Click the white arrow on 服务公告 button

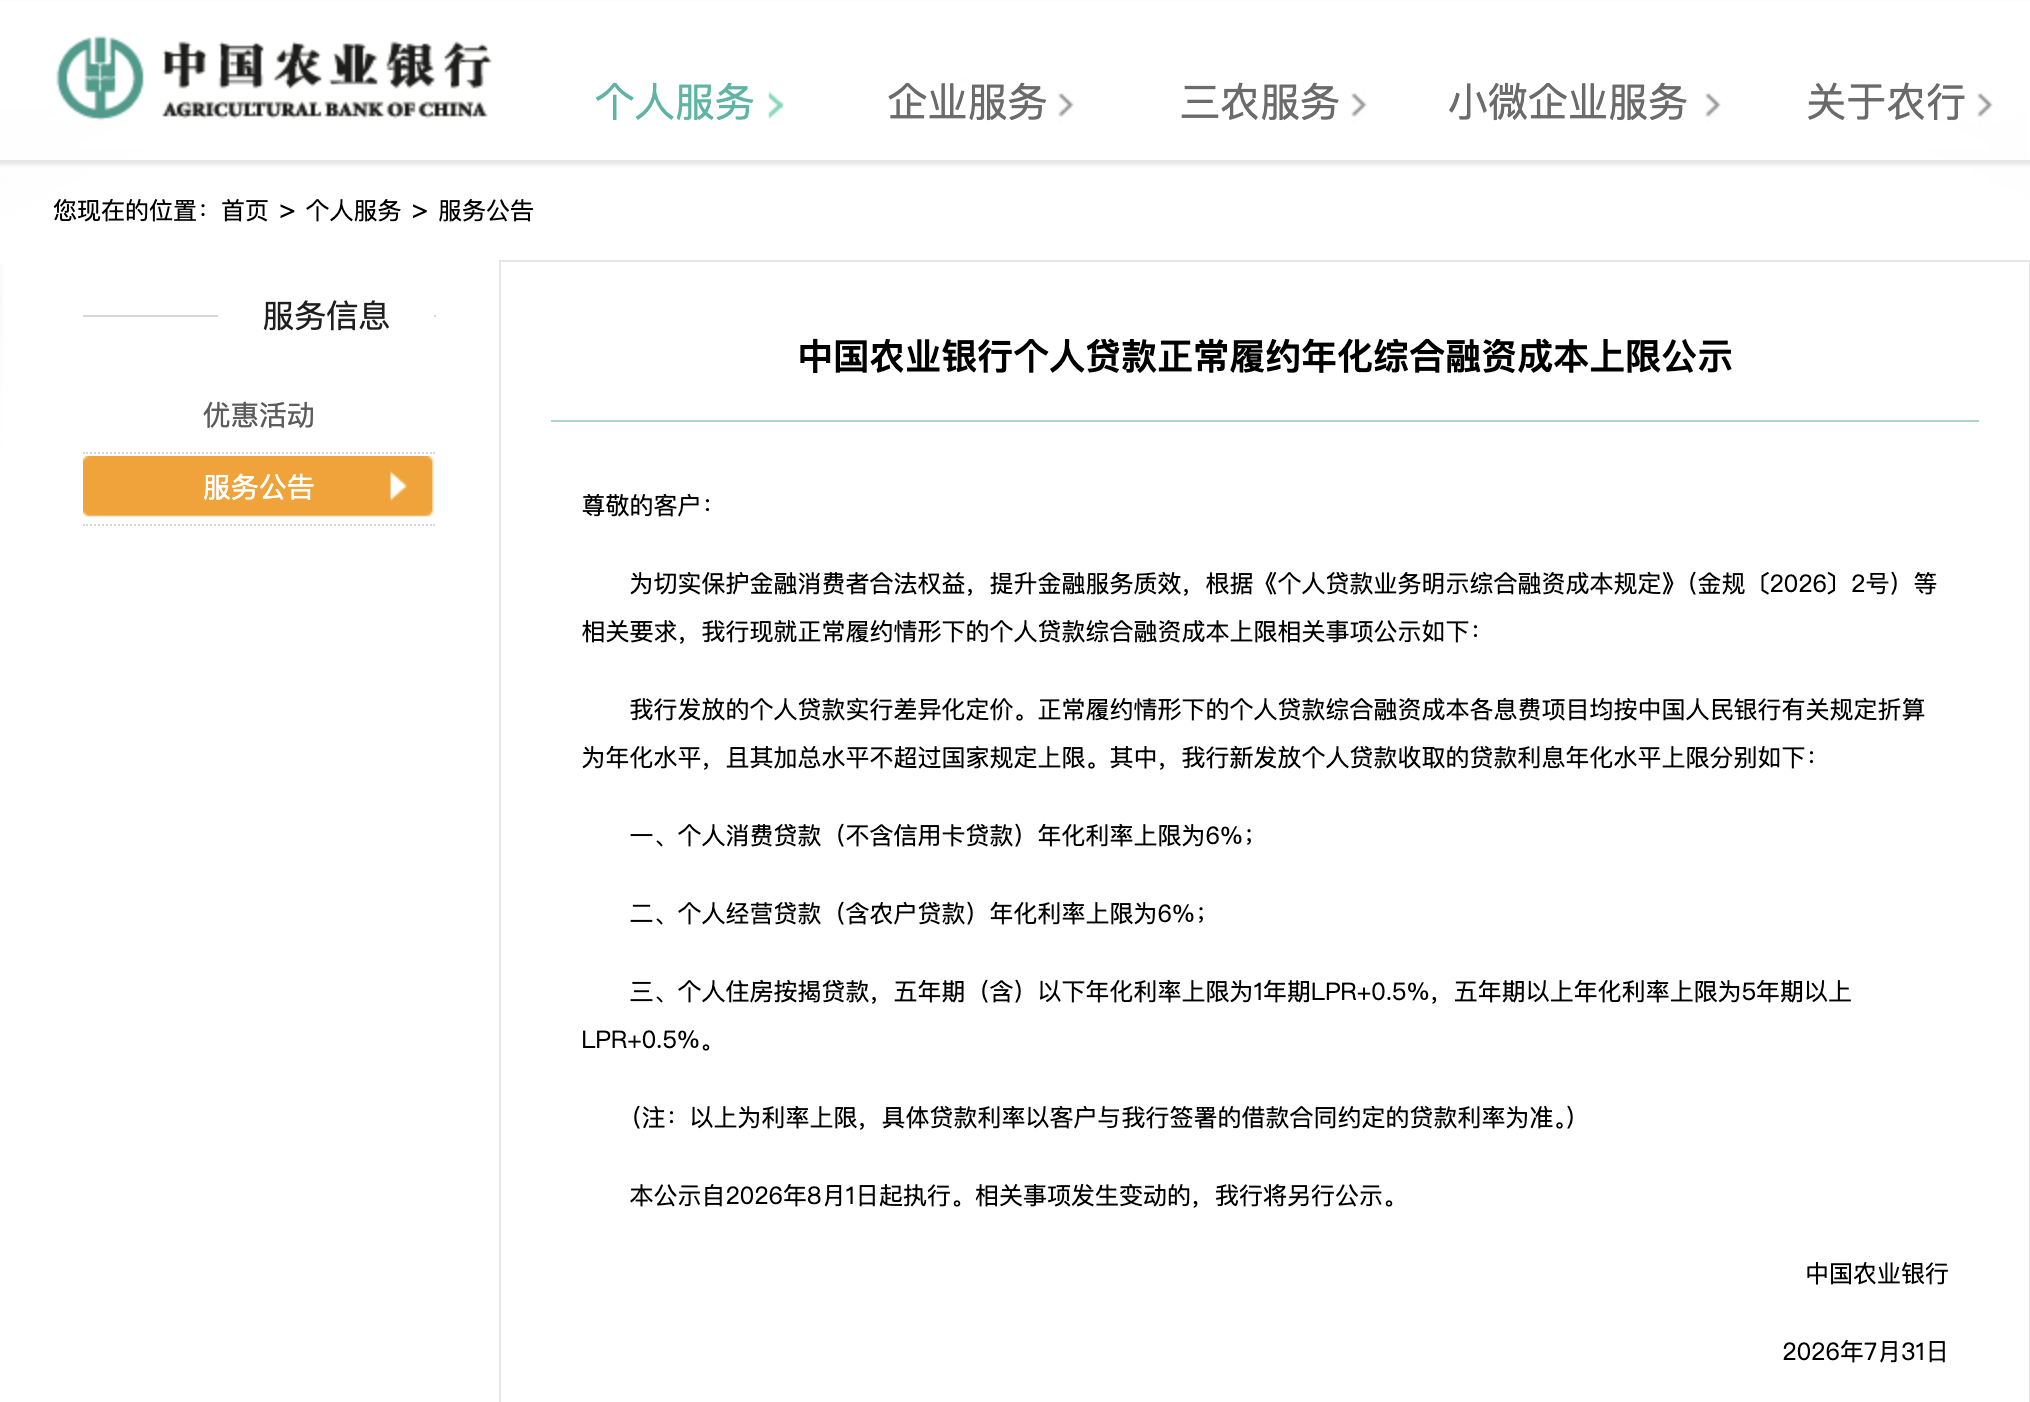398,486
